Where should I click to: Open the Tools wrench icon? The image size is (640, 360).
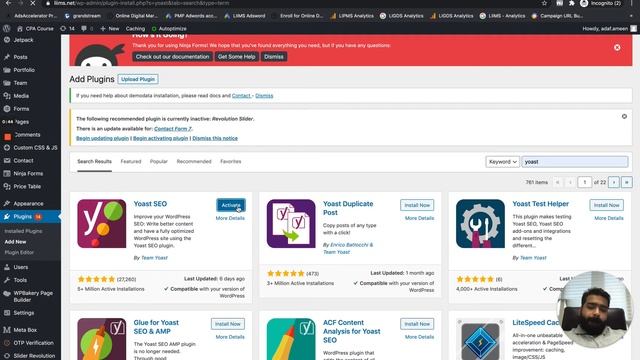[x=7, y=280]
